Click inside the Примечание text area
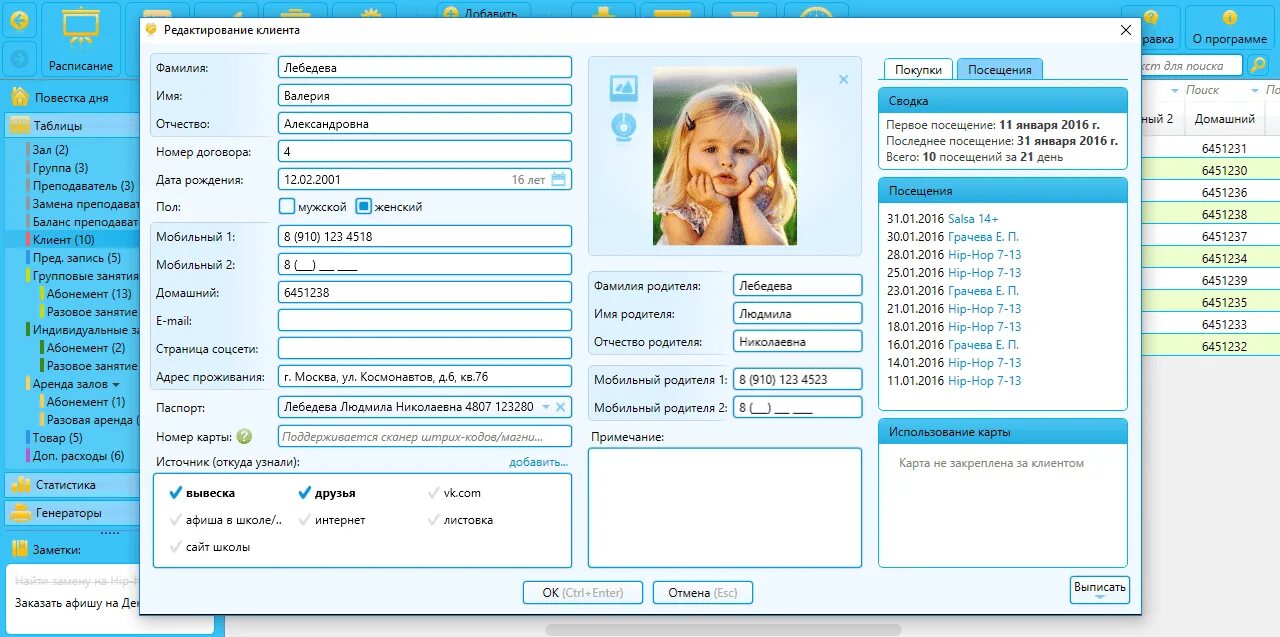 point(725,508)
